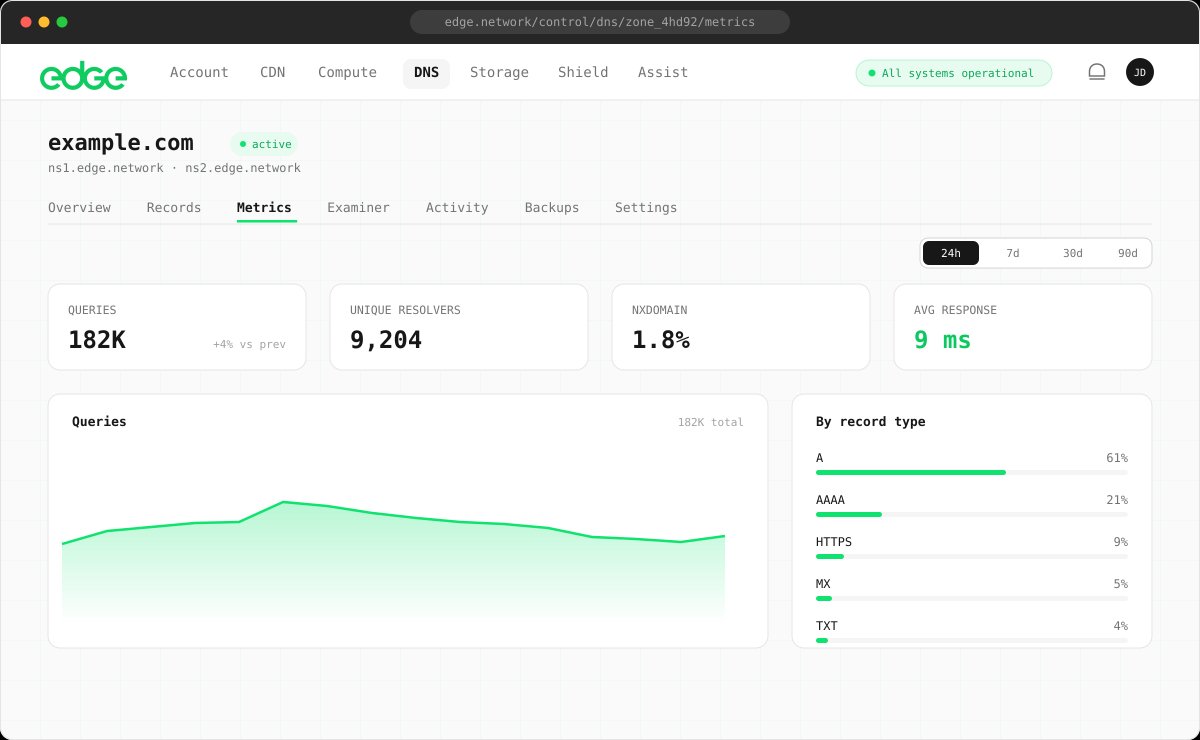
Task: Minimize window with the yellow button
Action: click(44, 22)
